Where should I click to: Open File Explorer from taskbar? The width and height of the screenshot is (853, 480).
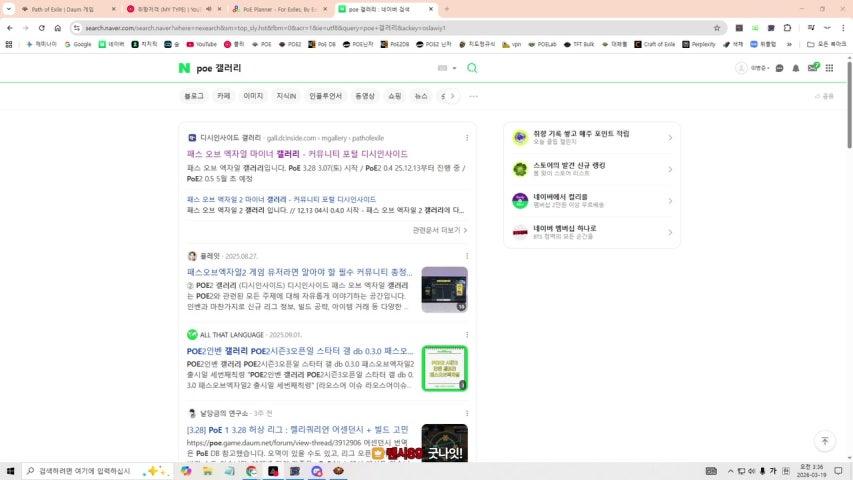208,471
